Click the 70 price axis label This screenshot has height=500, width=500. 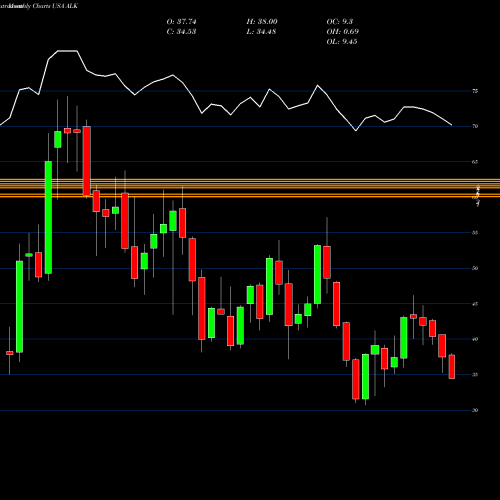tap(475, 126)
